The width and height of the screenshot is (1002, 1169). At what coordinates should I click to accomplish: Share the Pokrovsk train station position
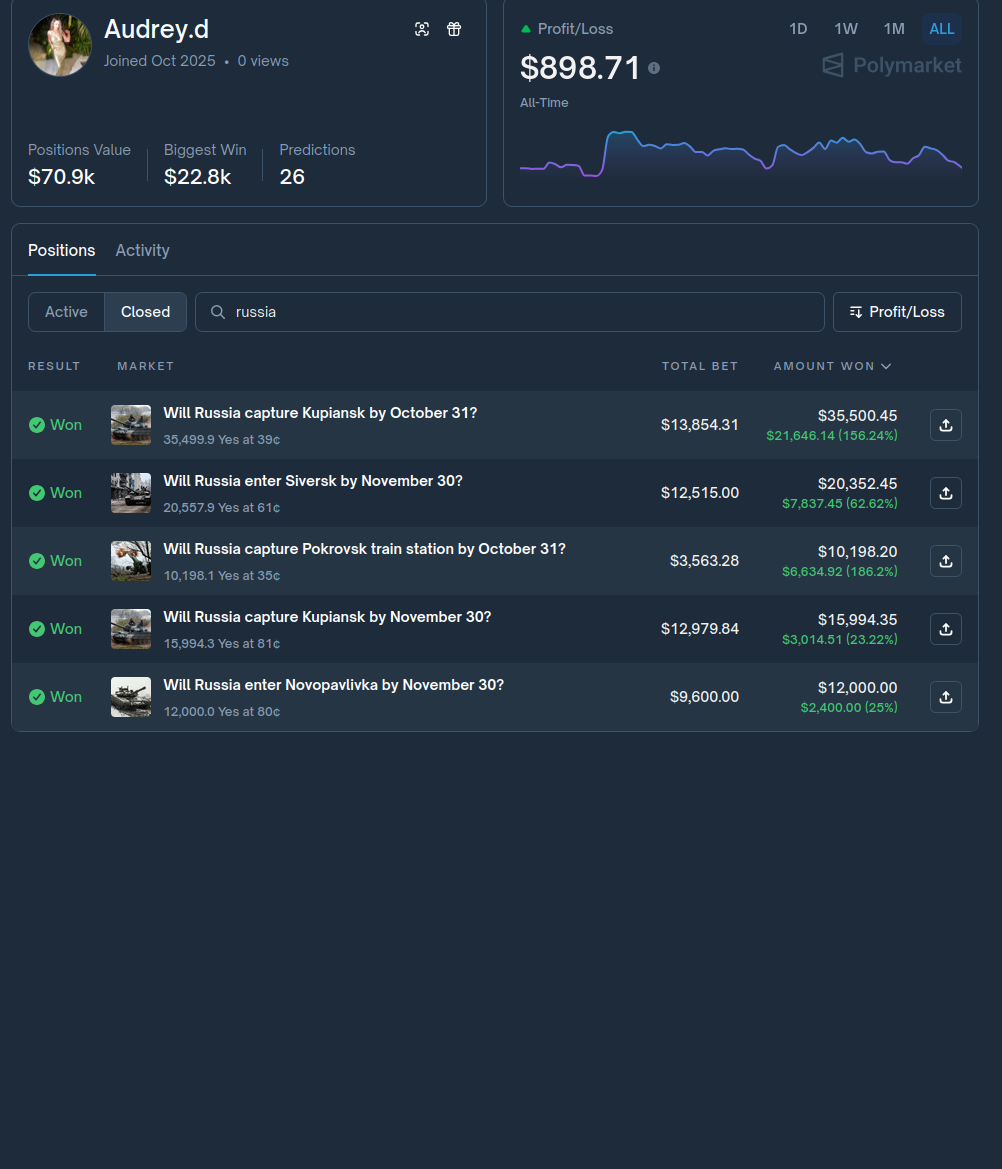[x=945, y=561]
